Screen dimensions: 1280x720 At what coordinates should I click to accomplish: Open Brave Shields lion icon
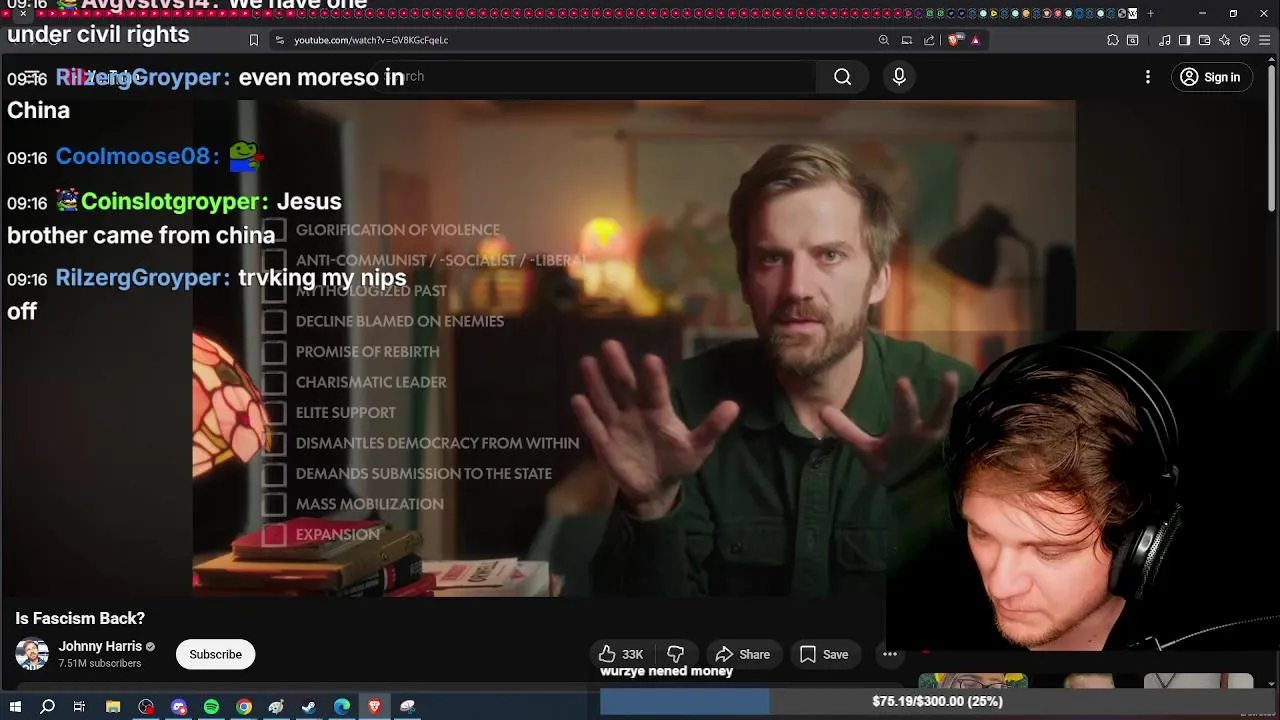tap(954, 40)
